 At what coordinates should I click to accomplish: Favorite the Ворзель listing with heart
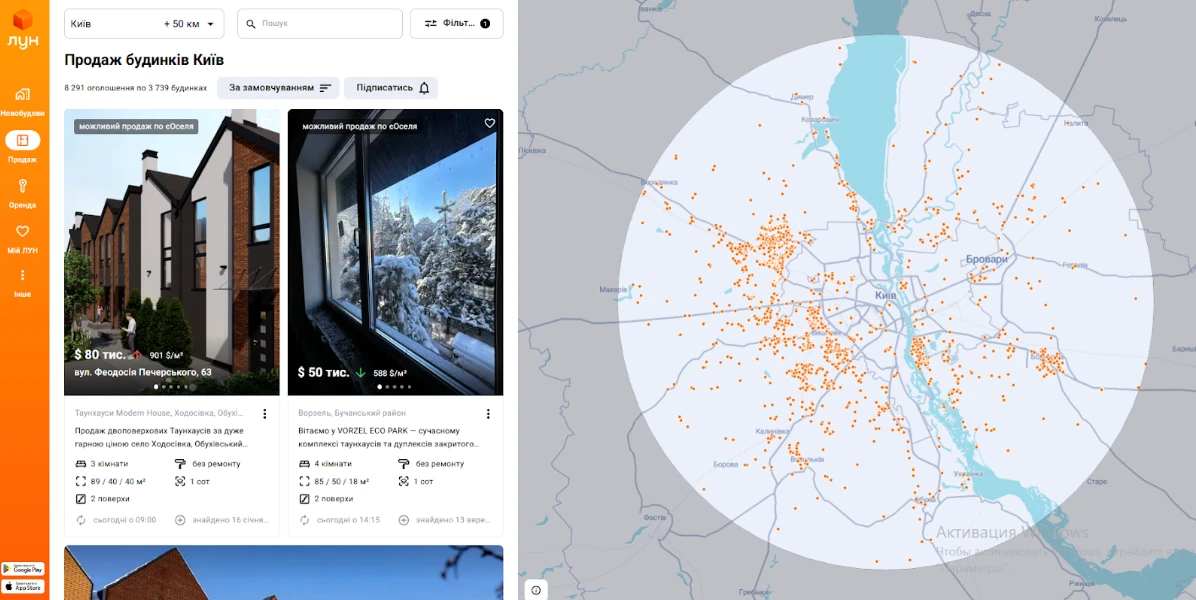pos(490,124)
